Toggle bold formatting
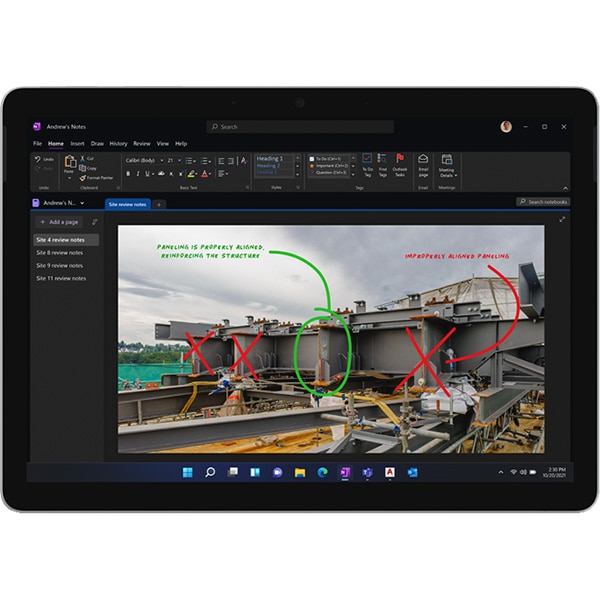This screenshot has width=600, height=600. 127,173
